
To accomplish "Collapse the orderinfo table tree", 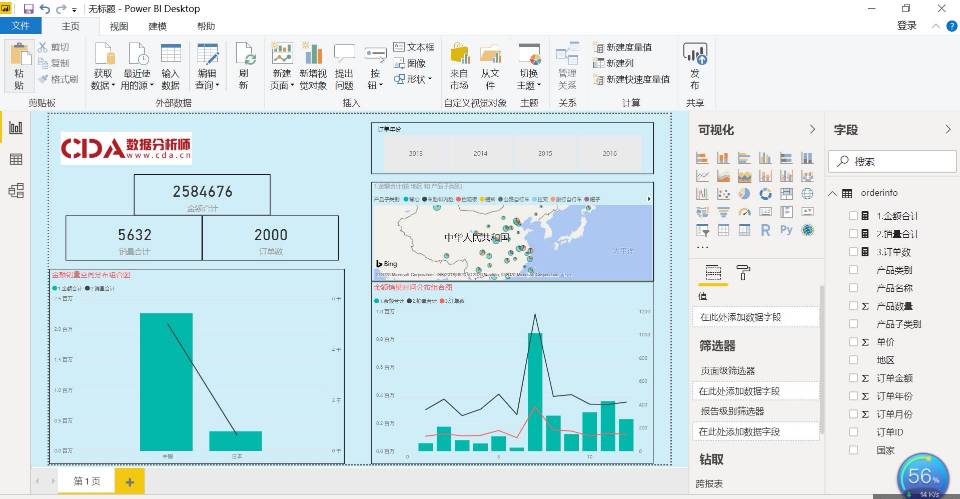I will [833, 193].
